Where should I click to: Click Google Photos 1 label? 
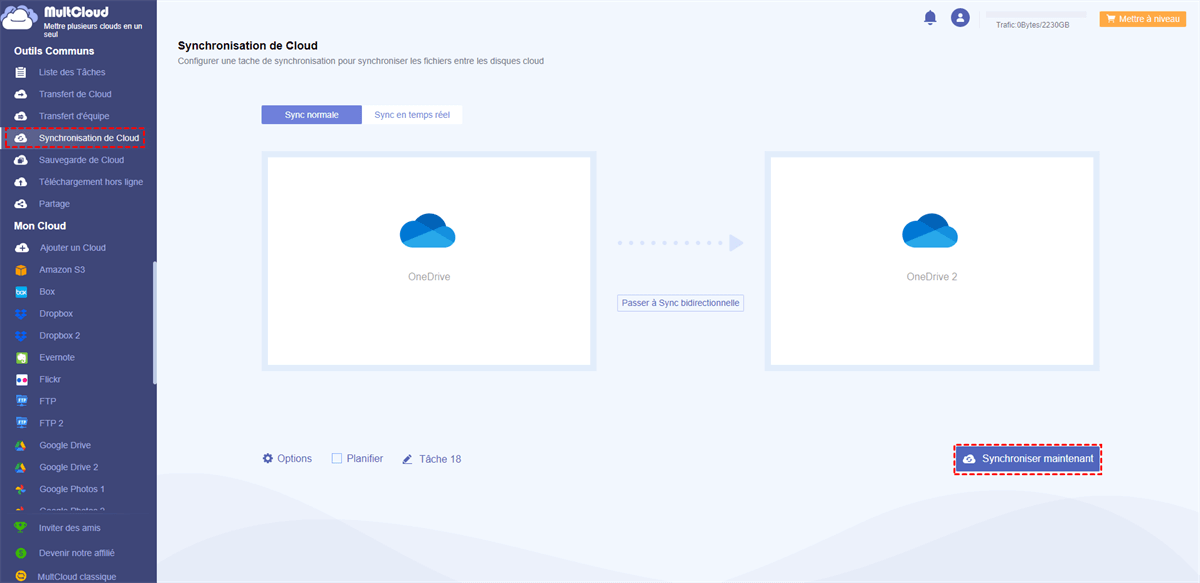72,489
